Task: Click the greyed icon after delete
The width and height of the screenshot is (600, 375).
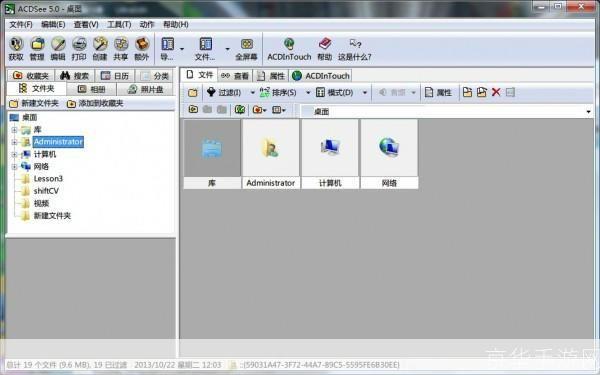Action: (510, 92)
